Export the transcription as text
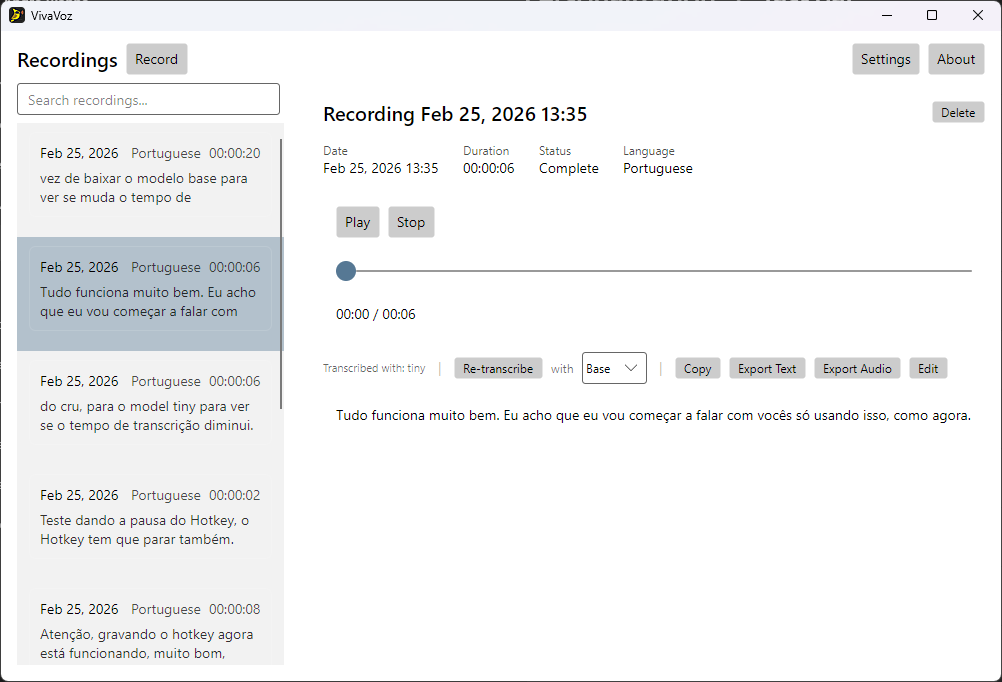Screen dimensions: 1002x682 [766, 368]
